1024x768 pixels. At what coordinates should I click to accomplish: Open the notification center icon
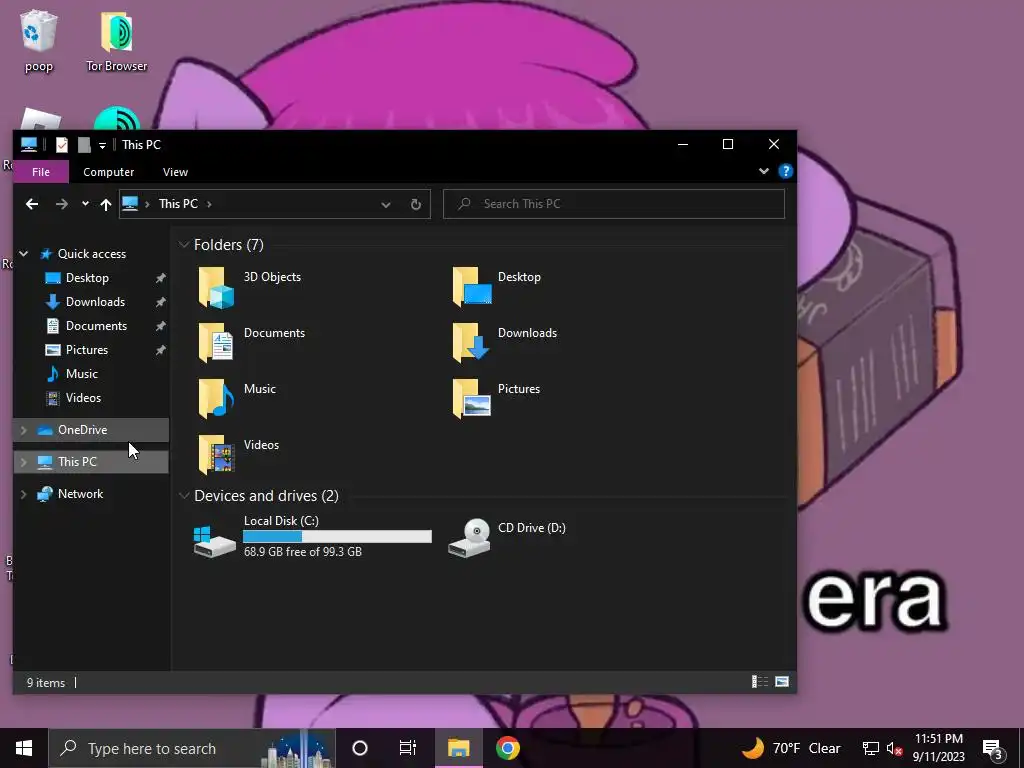993,748
